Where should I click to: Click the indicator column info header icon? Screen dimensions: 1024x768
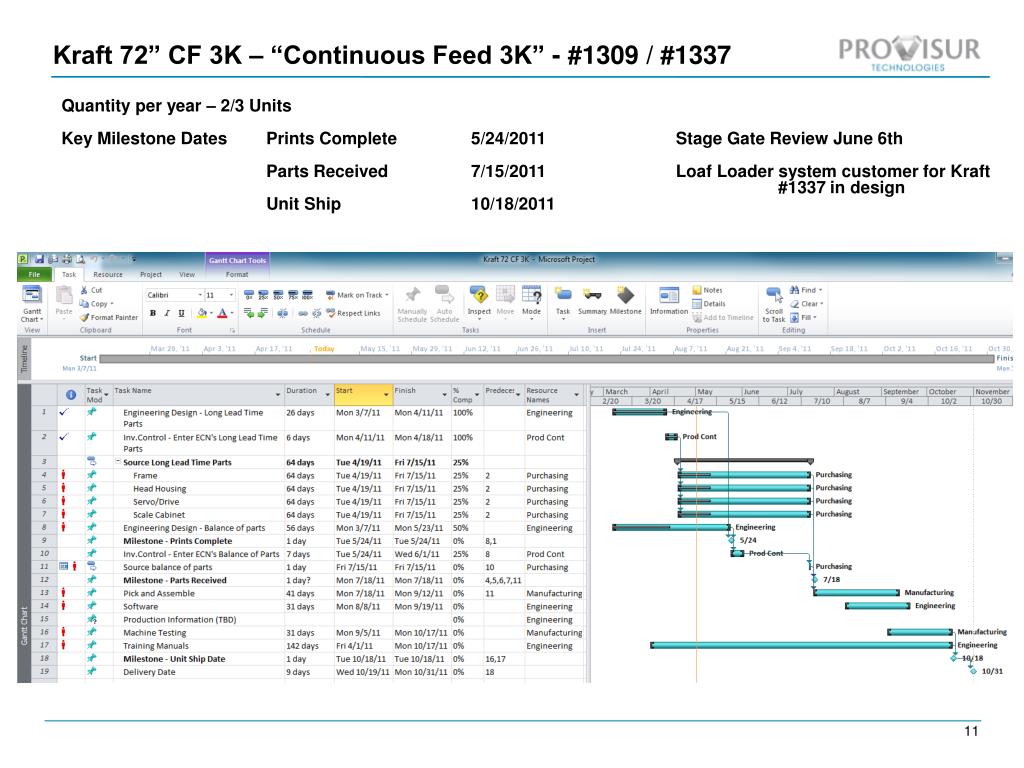(x=71, y=394)
